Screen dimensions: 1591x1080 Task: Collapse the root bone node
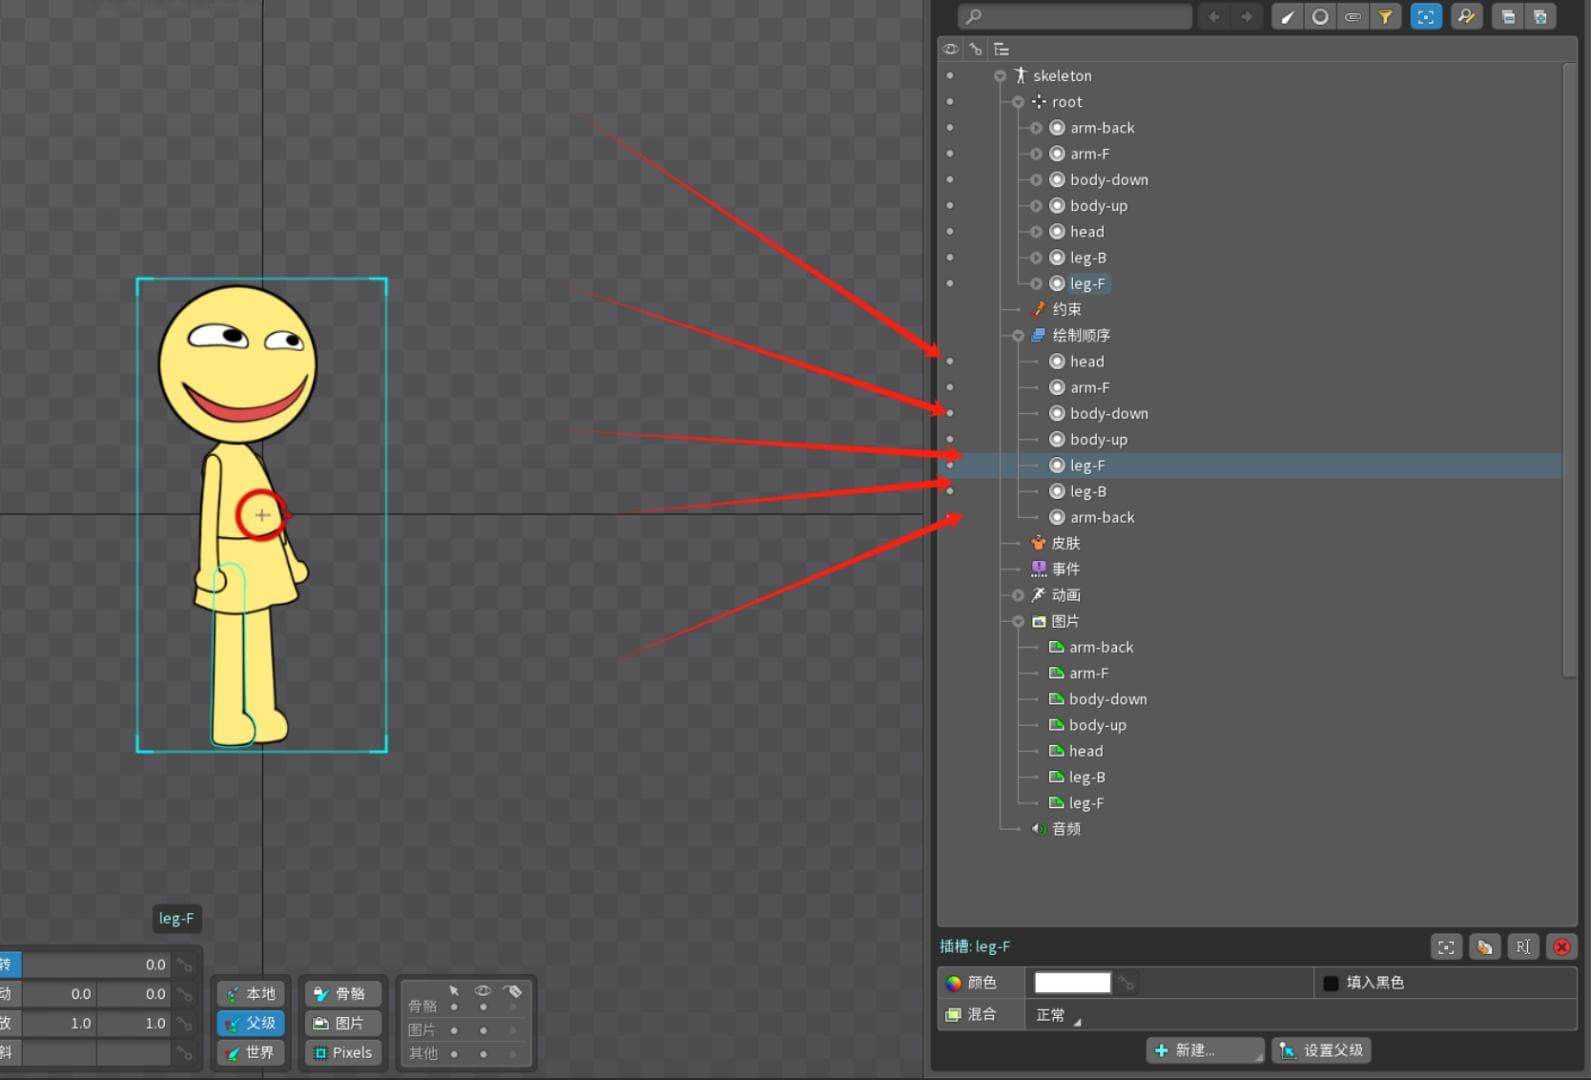pyautogui.click(x=1018, y=102)
